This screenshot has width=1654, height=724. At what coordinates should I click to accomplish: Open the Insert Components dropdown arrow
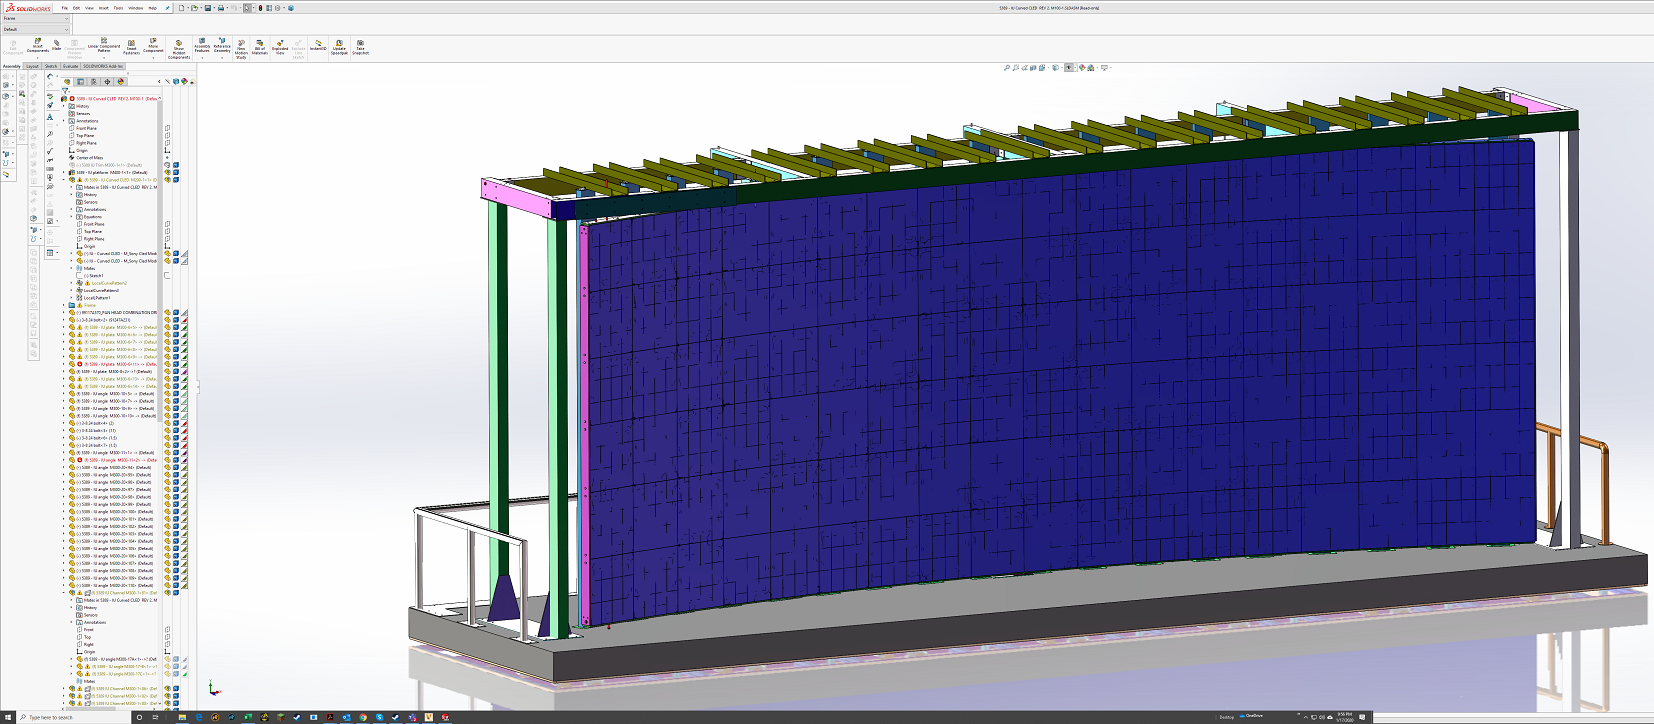coord(37,58)
